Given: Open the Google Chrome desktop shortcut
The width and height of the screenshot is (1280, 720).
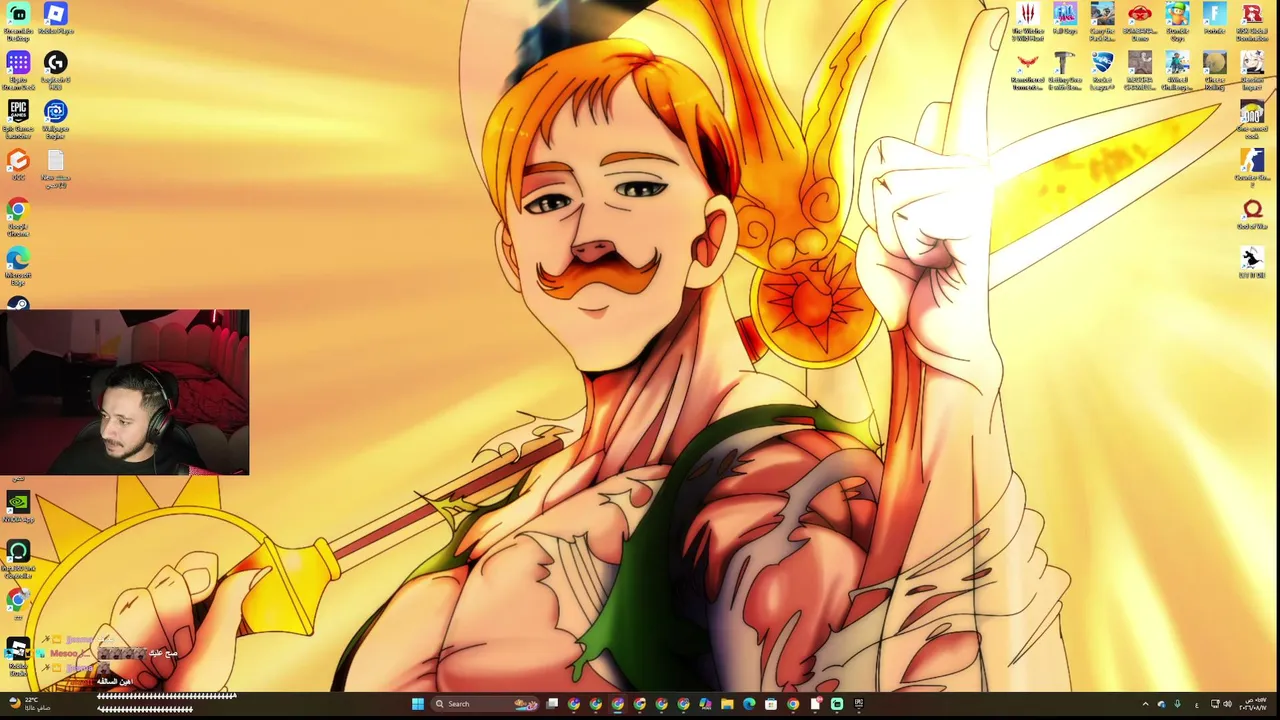Looking at the screenshot, I should tap(18, 218).
